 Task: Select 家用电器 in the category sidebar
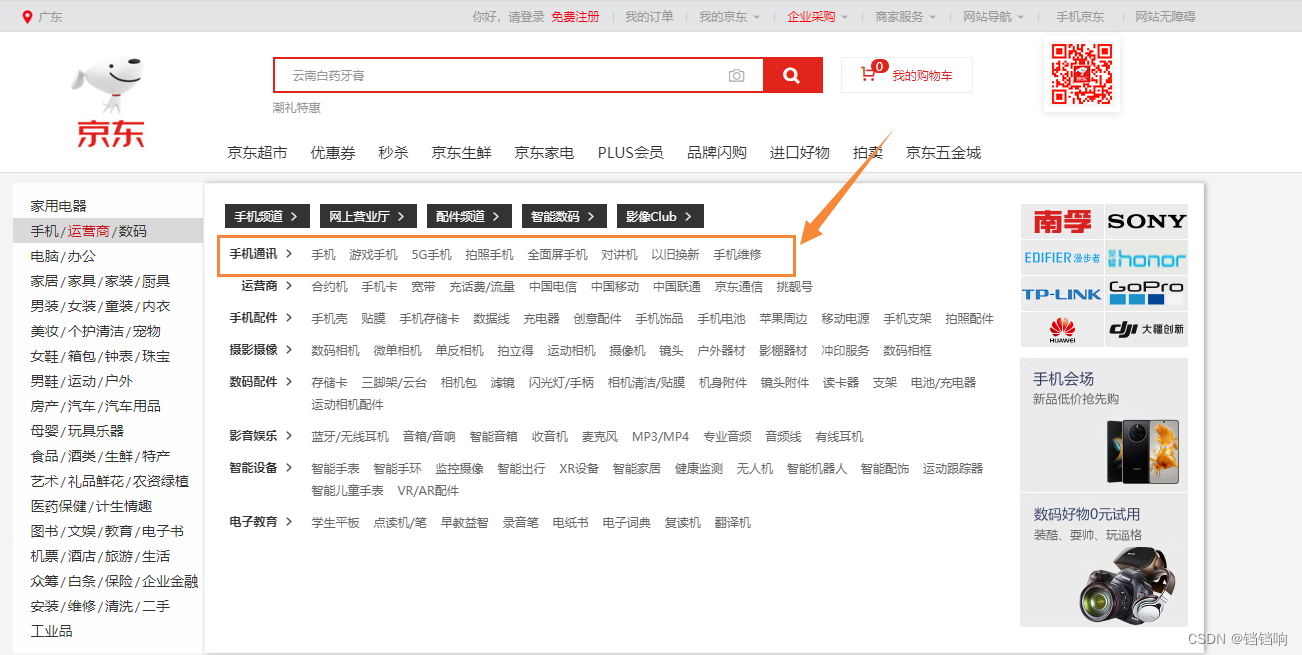point(59,206)
